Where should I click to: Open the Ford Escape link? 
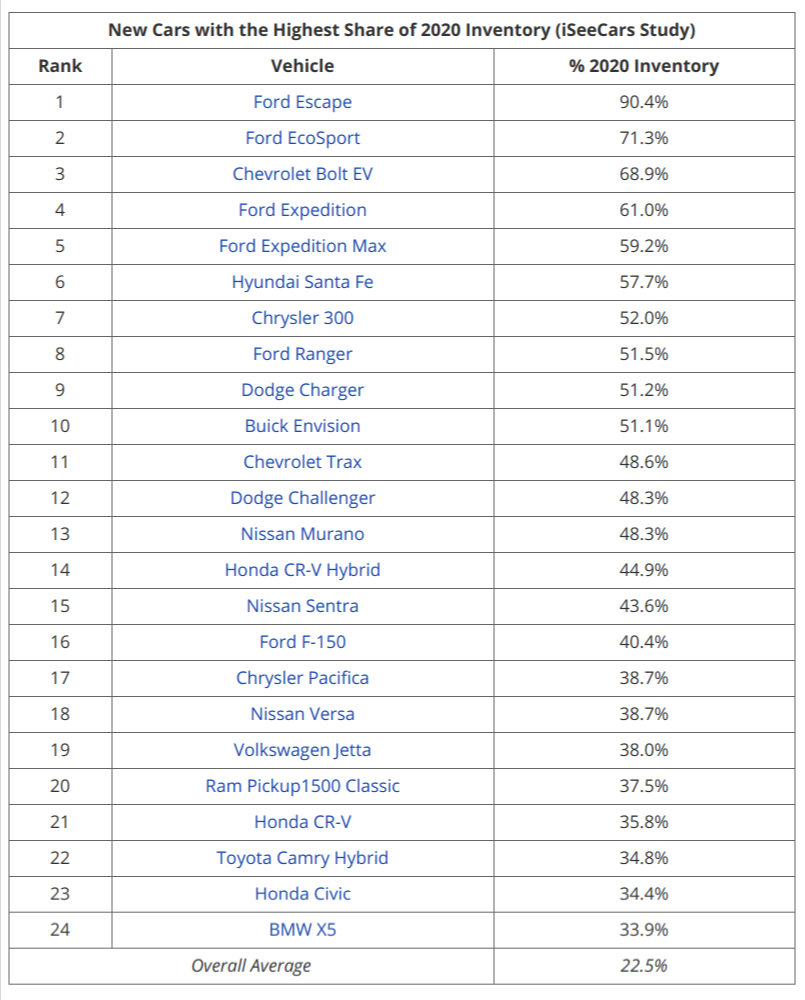pos(302,102)
